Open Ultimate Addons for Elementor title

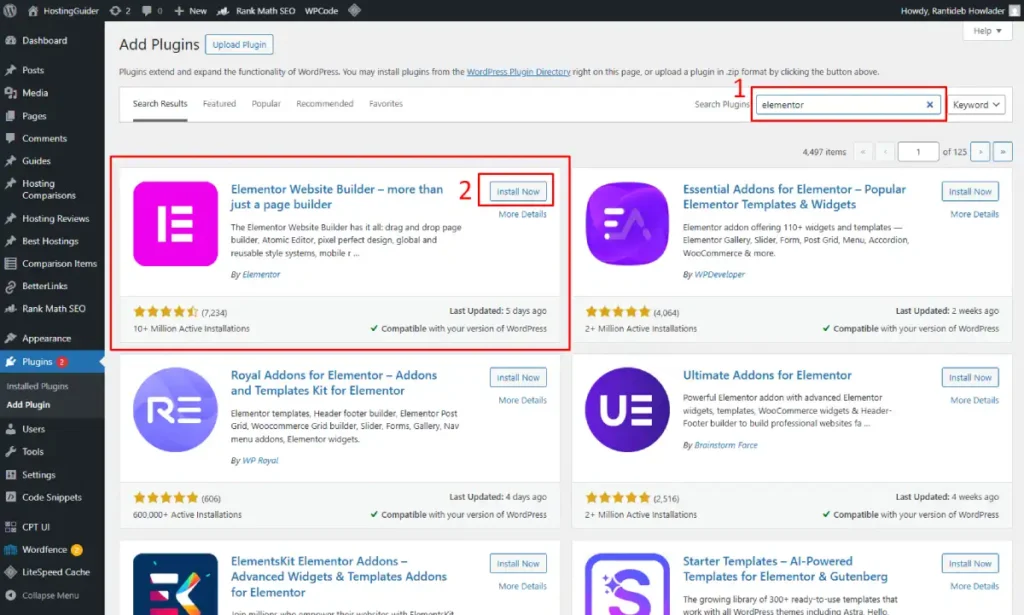767,375
